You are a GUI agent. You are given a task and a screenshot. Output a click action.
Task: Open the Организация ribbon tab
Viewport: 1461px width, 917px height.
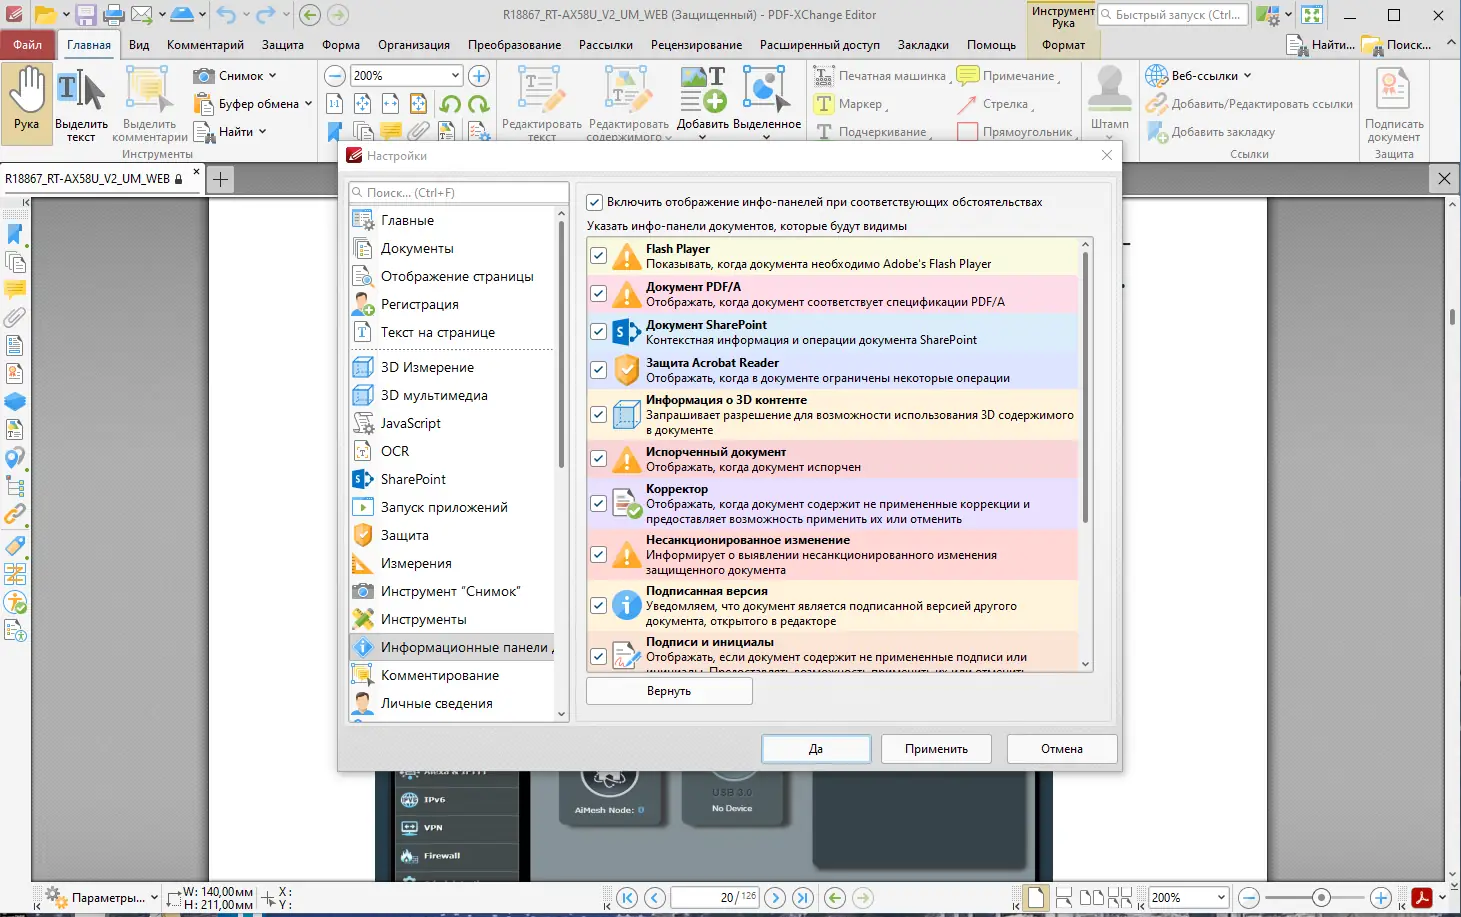pos(411,44)
